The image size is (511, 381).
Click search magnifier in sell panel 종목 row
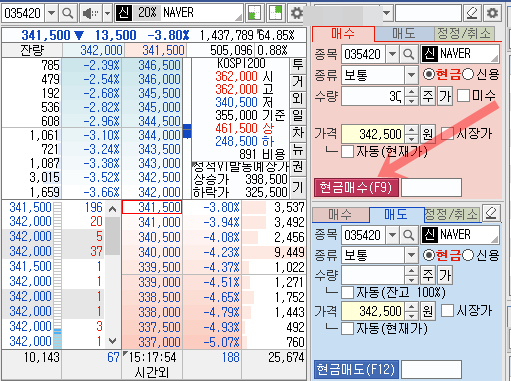click(409, 235)
